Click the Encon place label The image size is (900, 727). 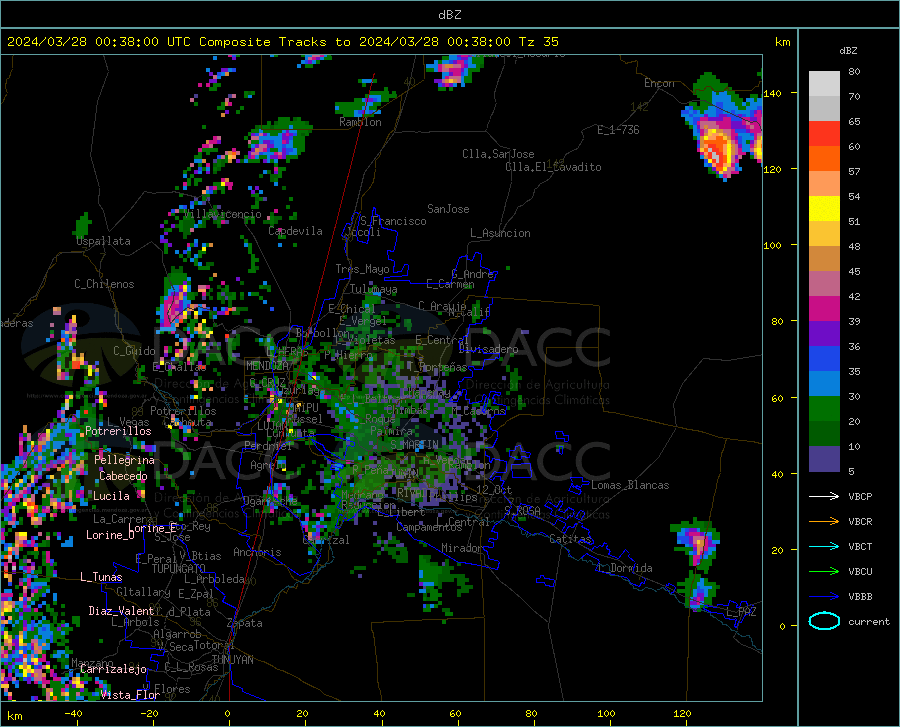659,83
